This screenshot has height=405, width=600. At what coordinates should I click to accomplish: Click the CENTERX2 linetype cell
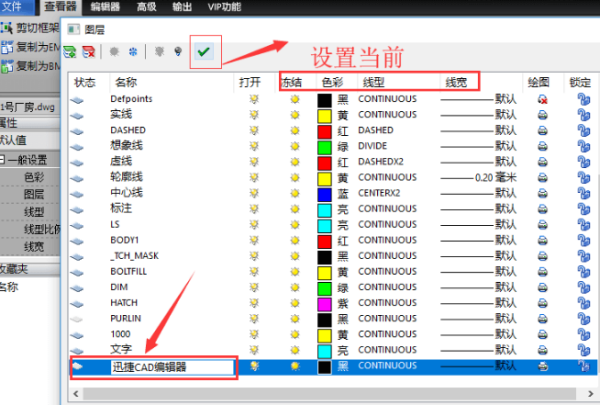coord(379,193)
